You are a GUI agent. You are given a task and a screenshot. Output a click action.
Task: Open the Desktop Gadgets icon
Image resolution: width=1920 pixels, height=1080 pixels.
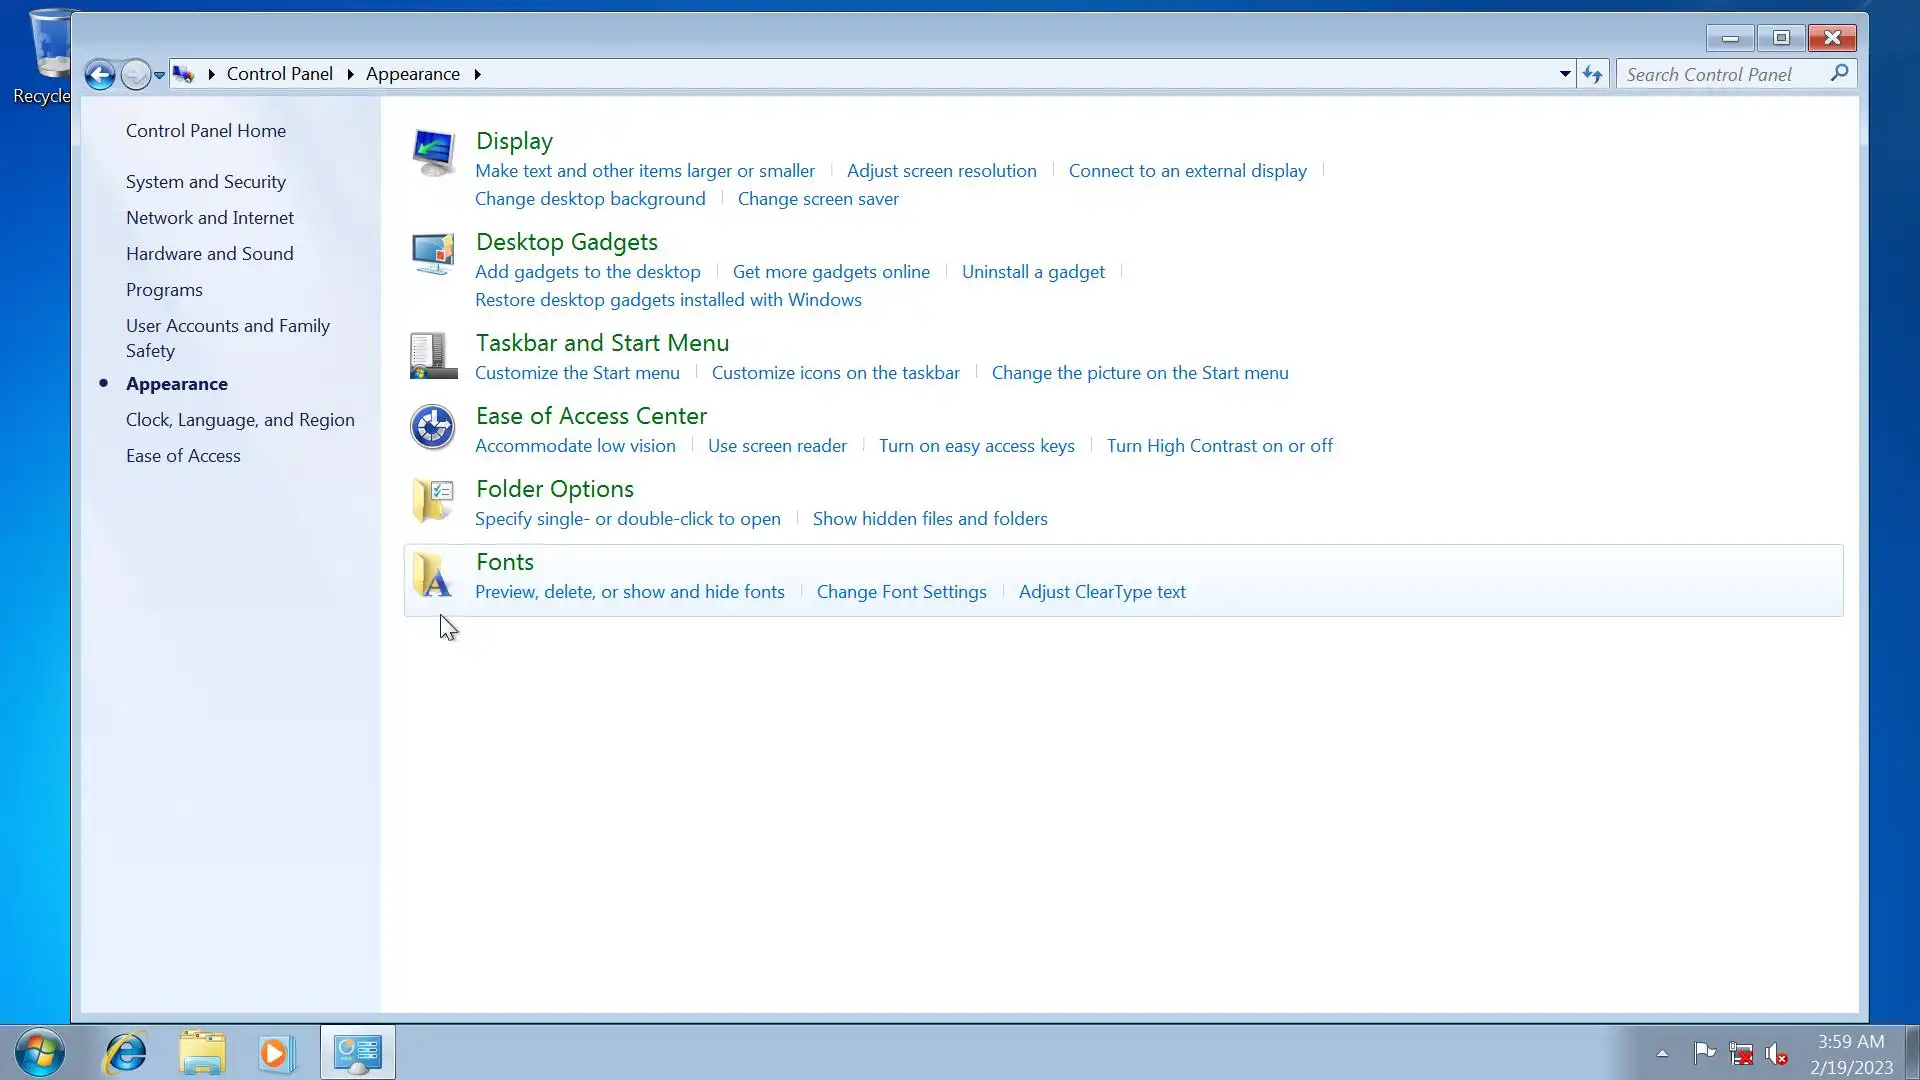click(433, 254)
